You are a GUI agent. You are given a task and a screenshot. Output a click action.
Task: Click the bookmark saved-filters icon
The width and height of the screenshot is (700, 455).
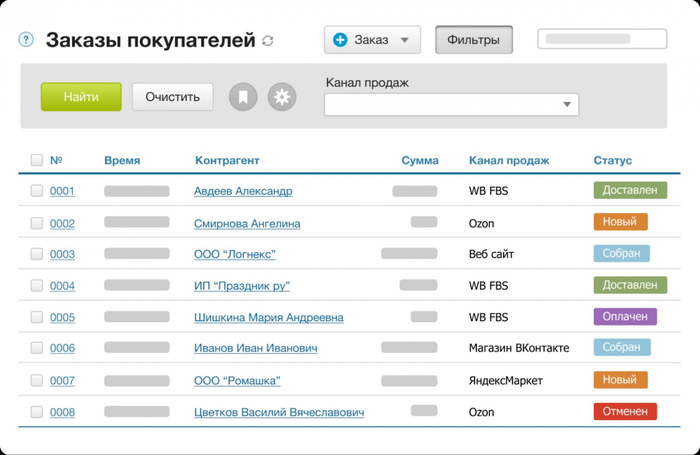pyautogui.click(x=243, y=97)
